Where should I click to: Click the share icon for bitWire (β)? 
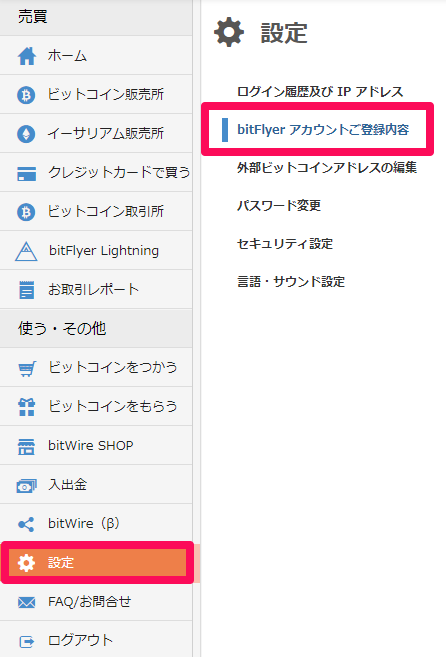point(26,524)
